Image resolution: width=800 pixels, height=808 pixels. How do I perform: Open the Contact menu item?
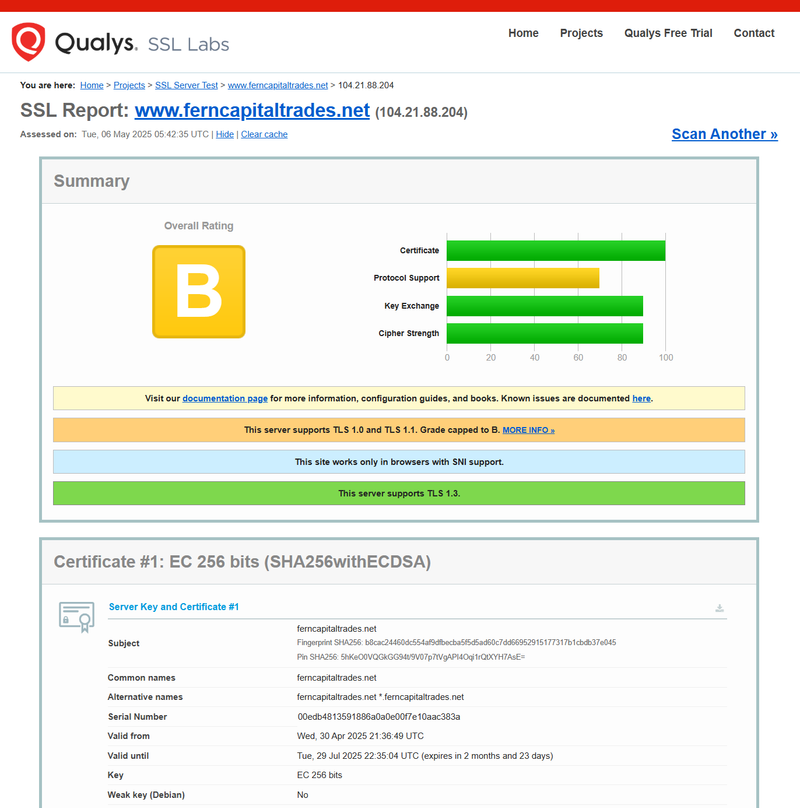754,33
